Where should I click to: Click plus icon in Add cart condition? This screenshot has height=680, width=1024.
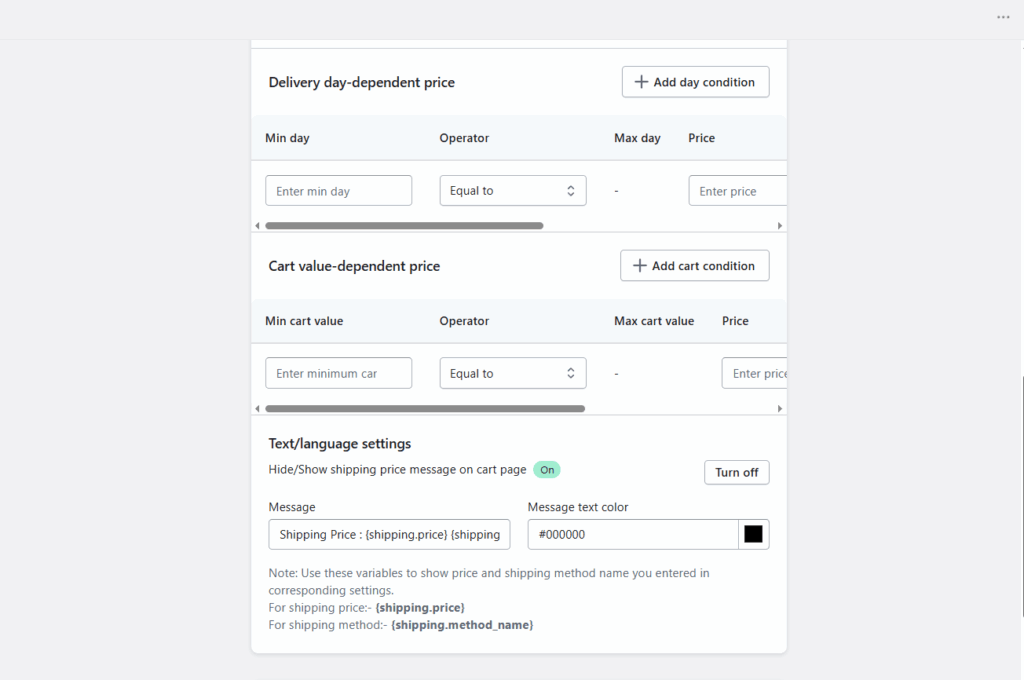click(640, 266)
